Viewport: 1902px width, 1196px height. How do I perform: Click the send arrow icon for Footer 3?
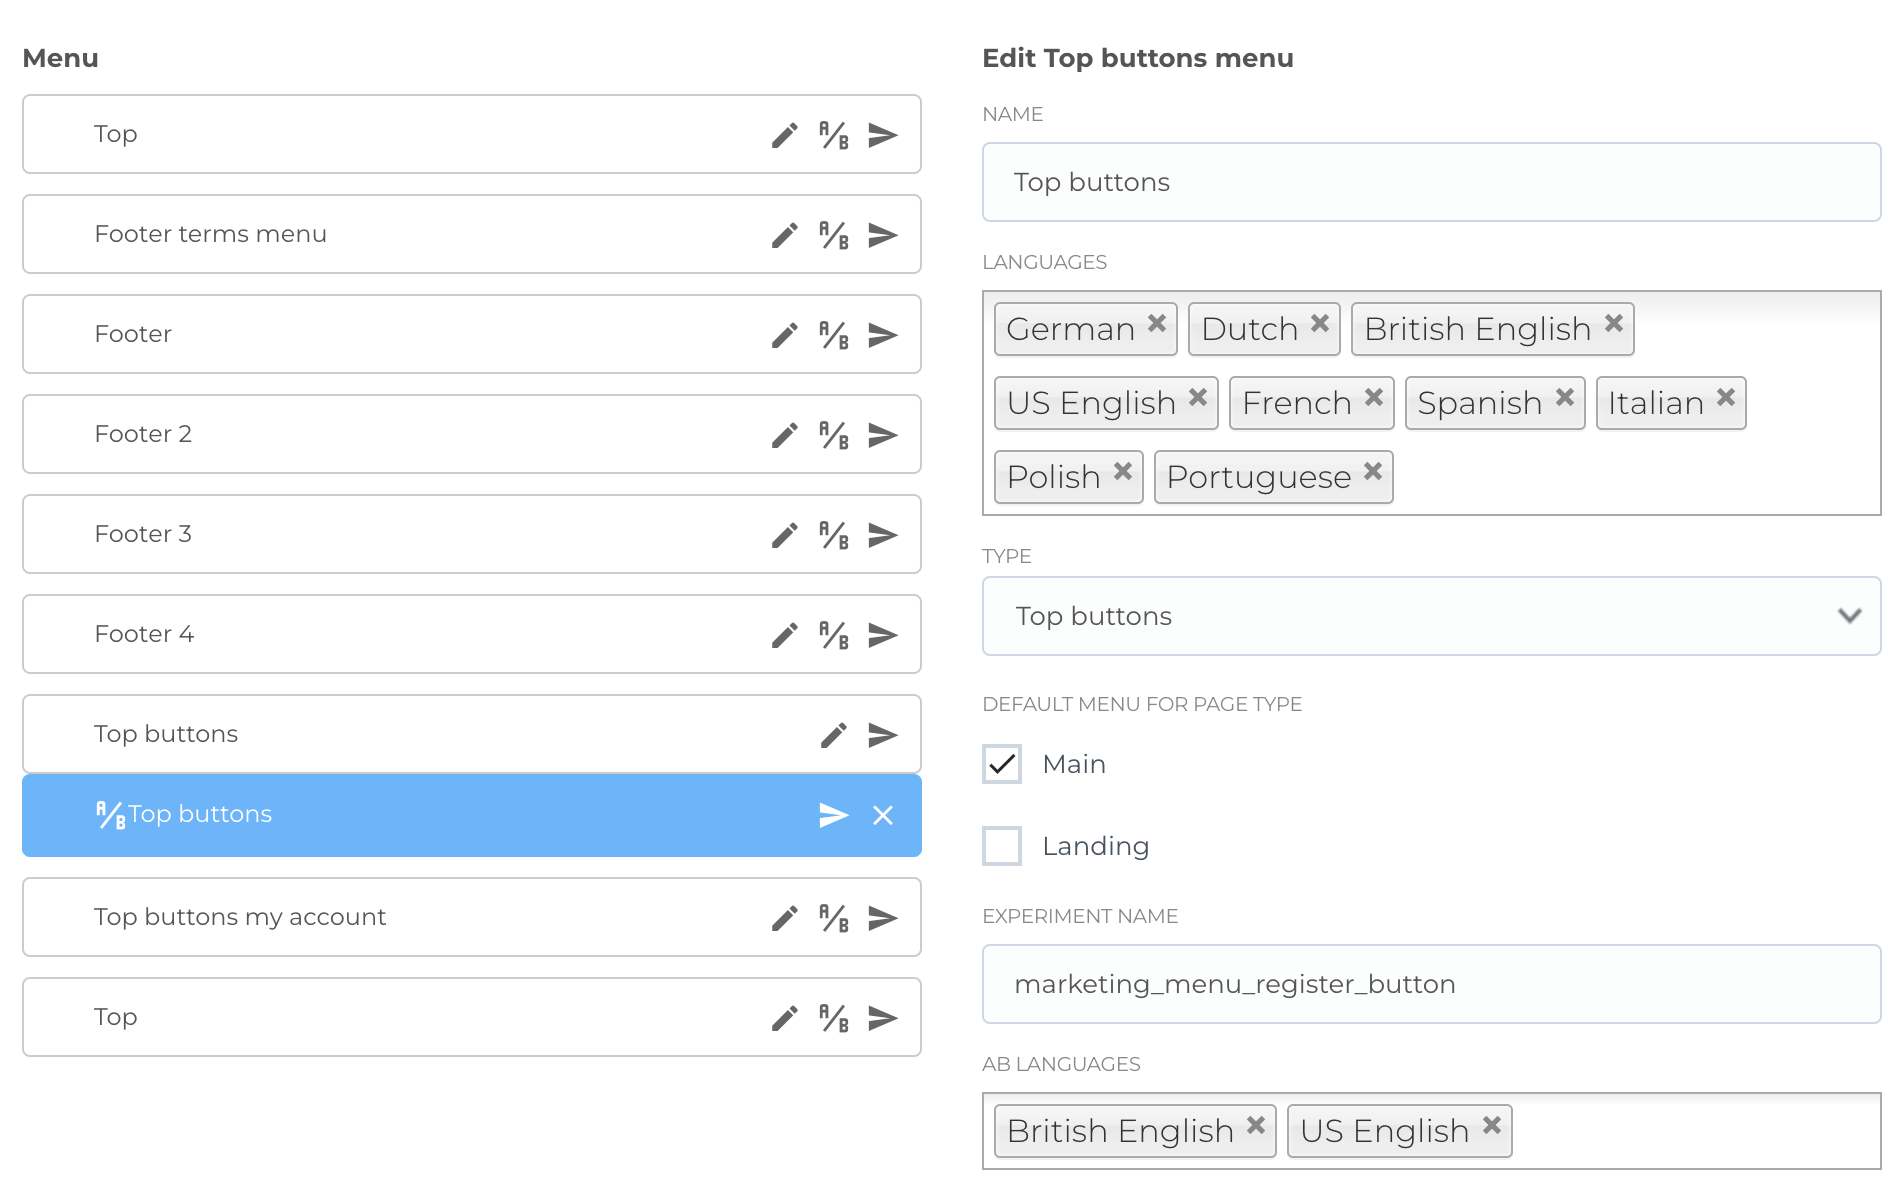tap(882, 535)
